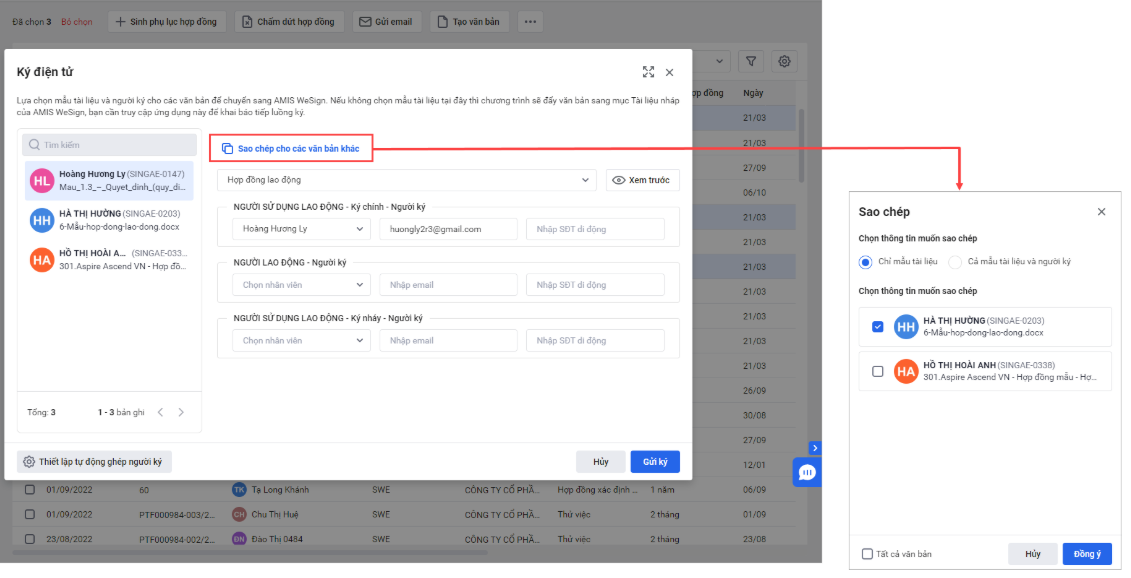The width and height of the screenshot is (1131, 578).
Task: Tick checkbox on Đào Thị 0484 row
Action: 30,539
